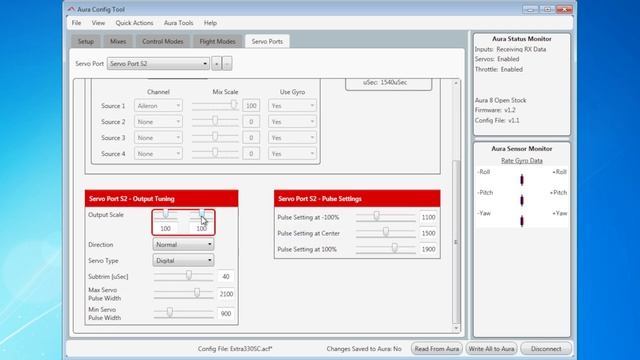The height and width of the screenshot is (360, 640).
Task: Switch to the Mixes tab
Action: pyautogui.click(x=118, y=41)
